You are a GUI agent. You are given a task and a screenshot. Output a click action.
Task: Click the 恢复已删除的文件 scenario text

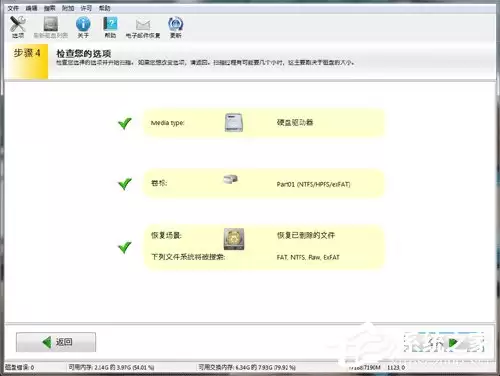tap(306, 235)
